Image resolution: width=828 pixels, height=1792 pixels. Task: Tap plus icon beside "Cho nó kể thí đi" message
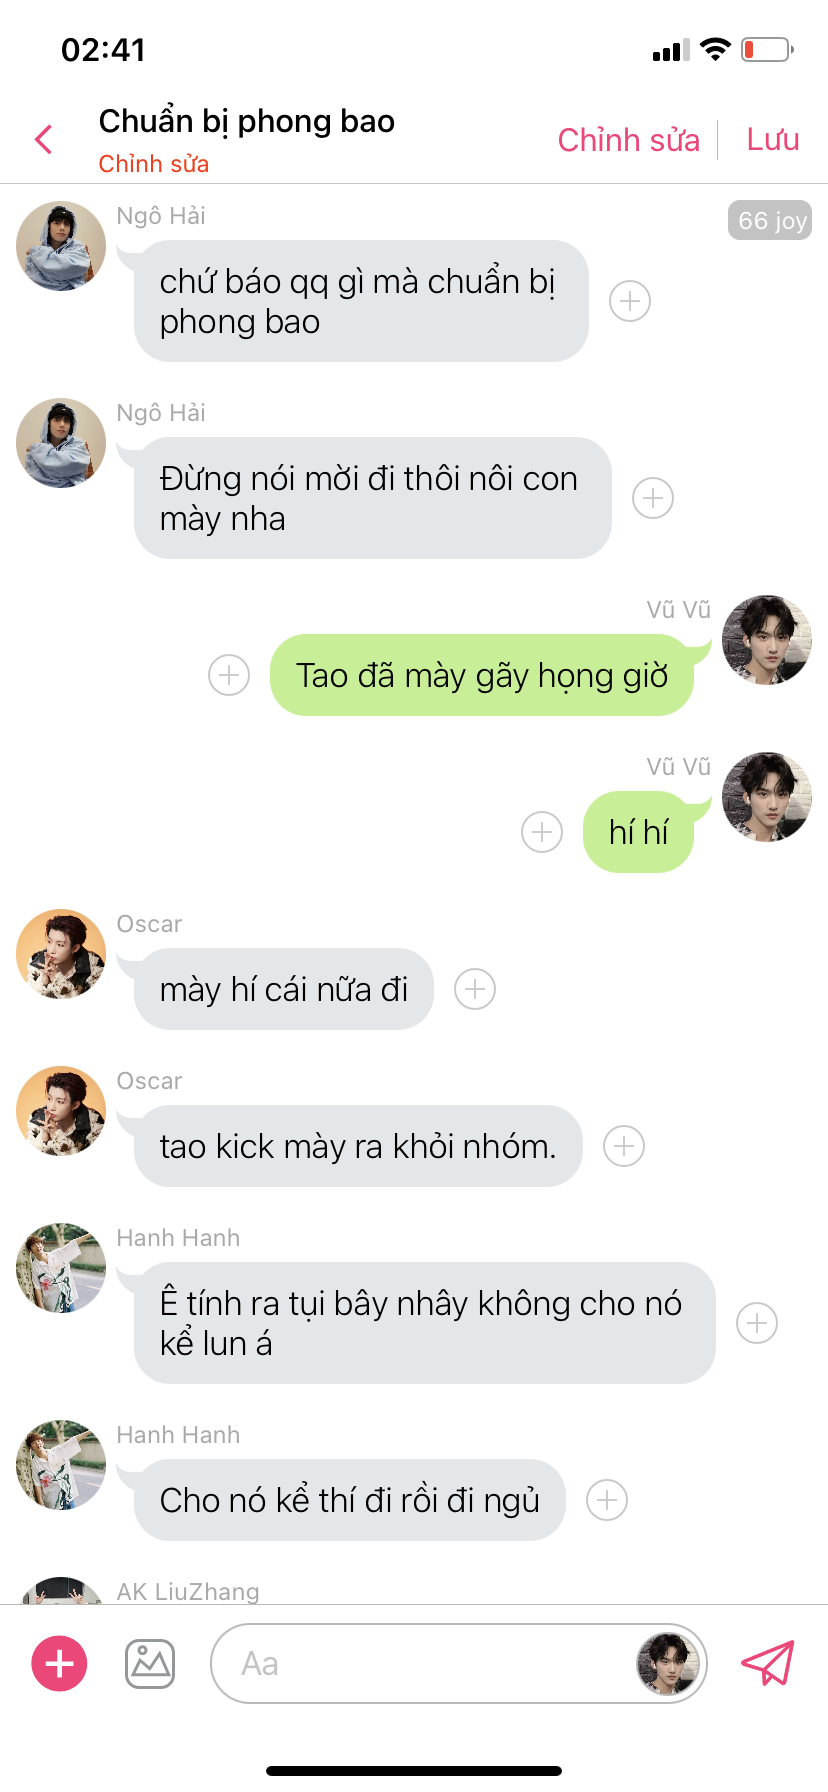(x=607, y=1500)
